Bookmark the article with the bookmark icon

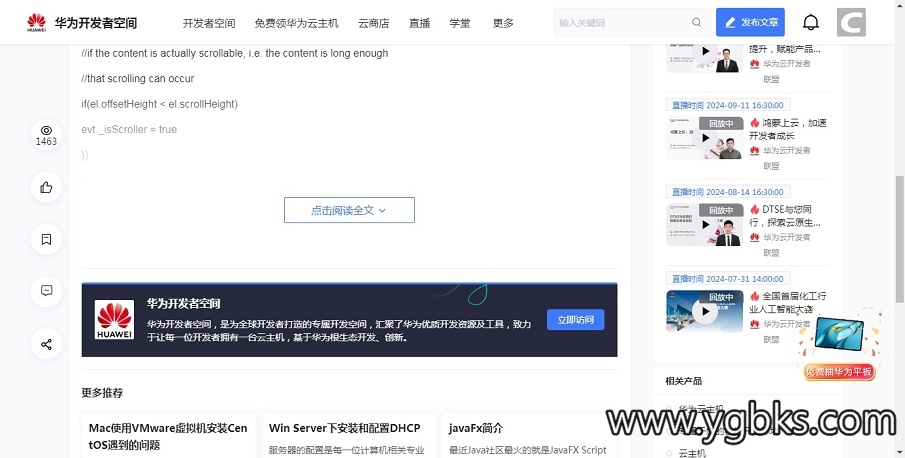46,239
